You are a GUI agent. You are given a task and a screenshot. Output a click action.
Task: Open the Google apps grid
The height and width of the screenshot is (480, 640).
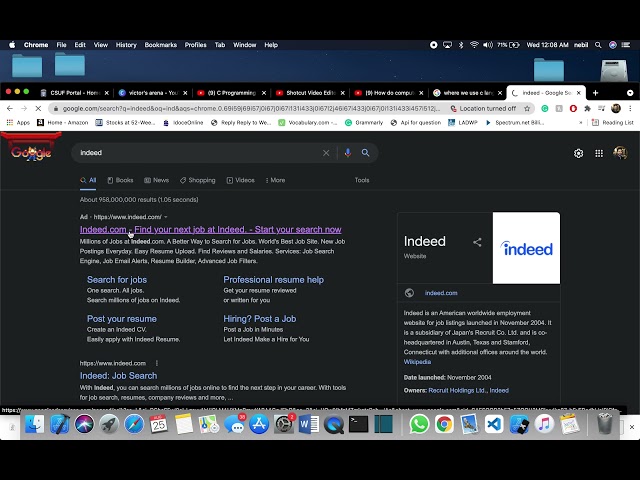coord(599,153)
